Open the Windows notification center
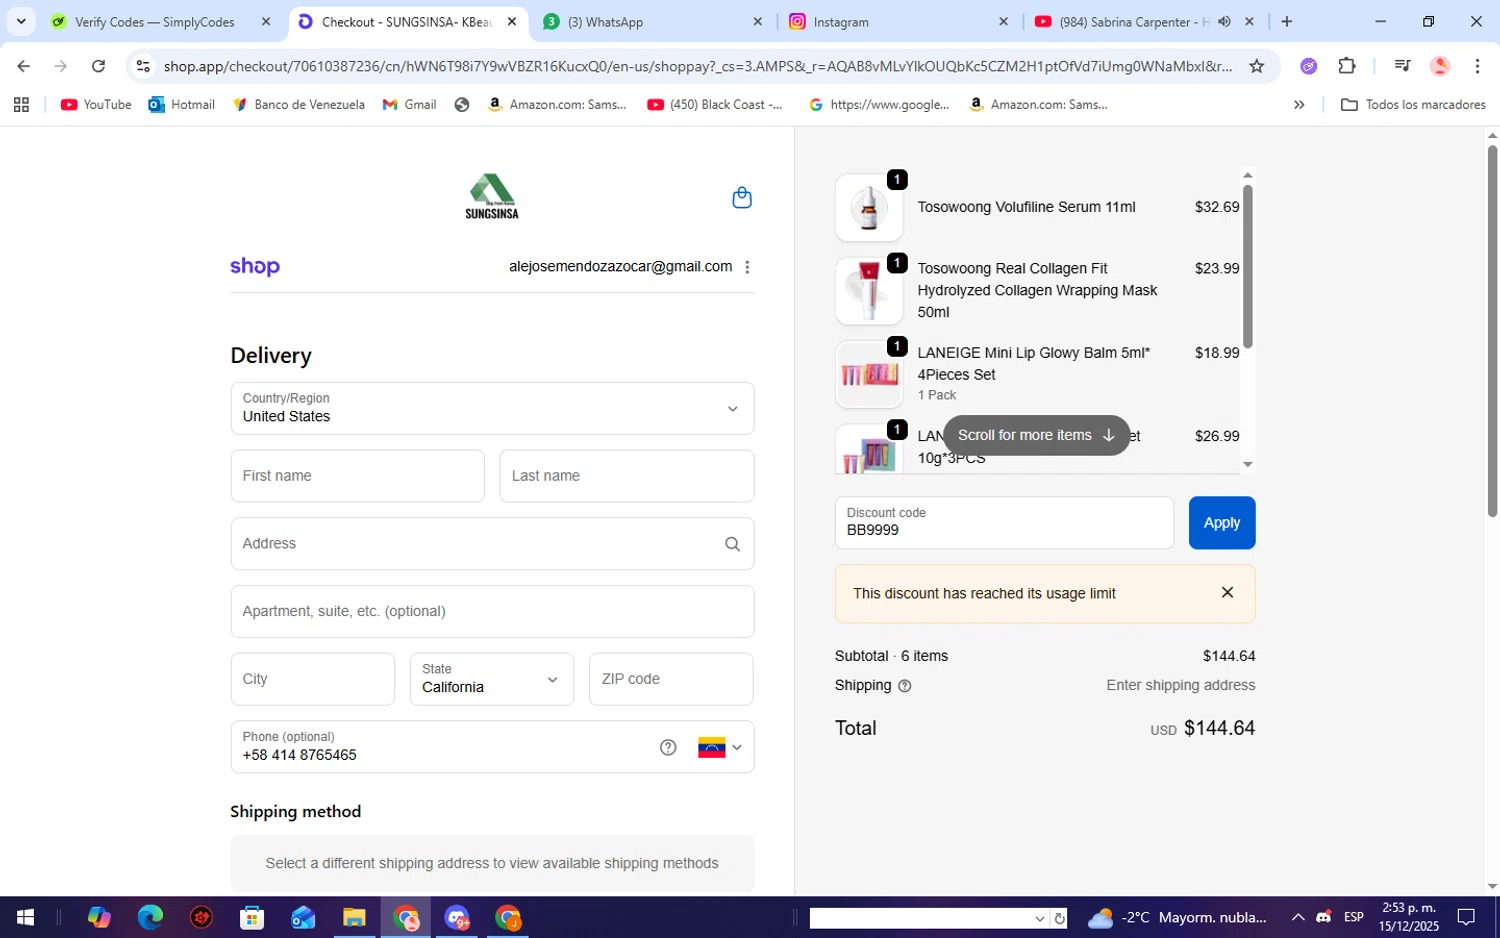 pos(1466,917)
